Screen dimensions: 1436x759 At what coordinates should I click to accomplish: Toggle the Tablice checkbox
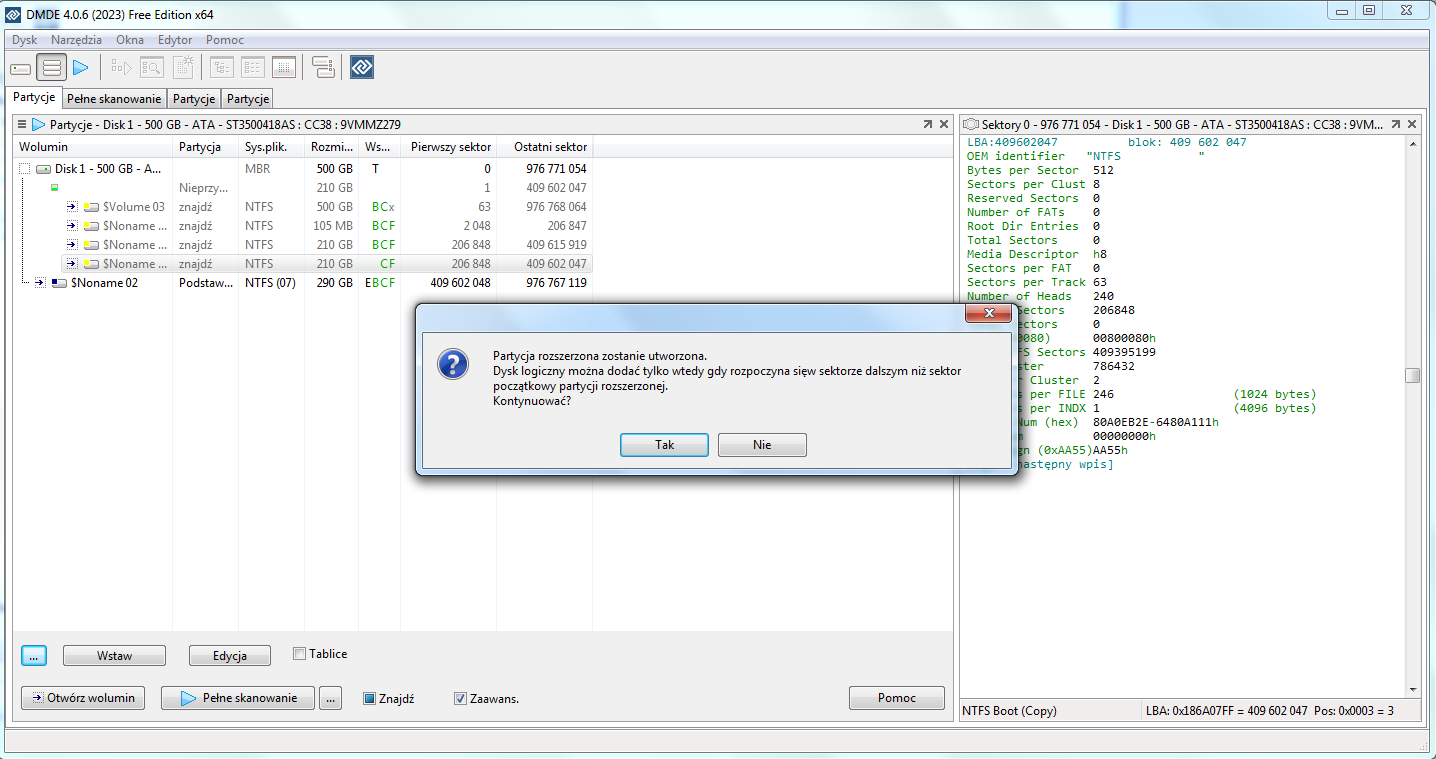point(299,654)
